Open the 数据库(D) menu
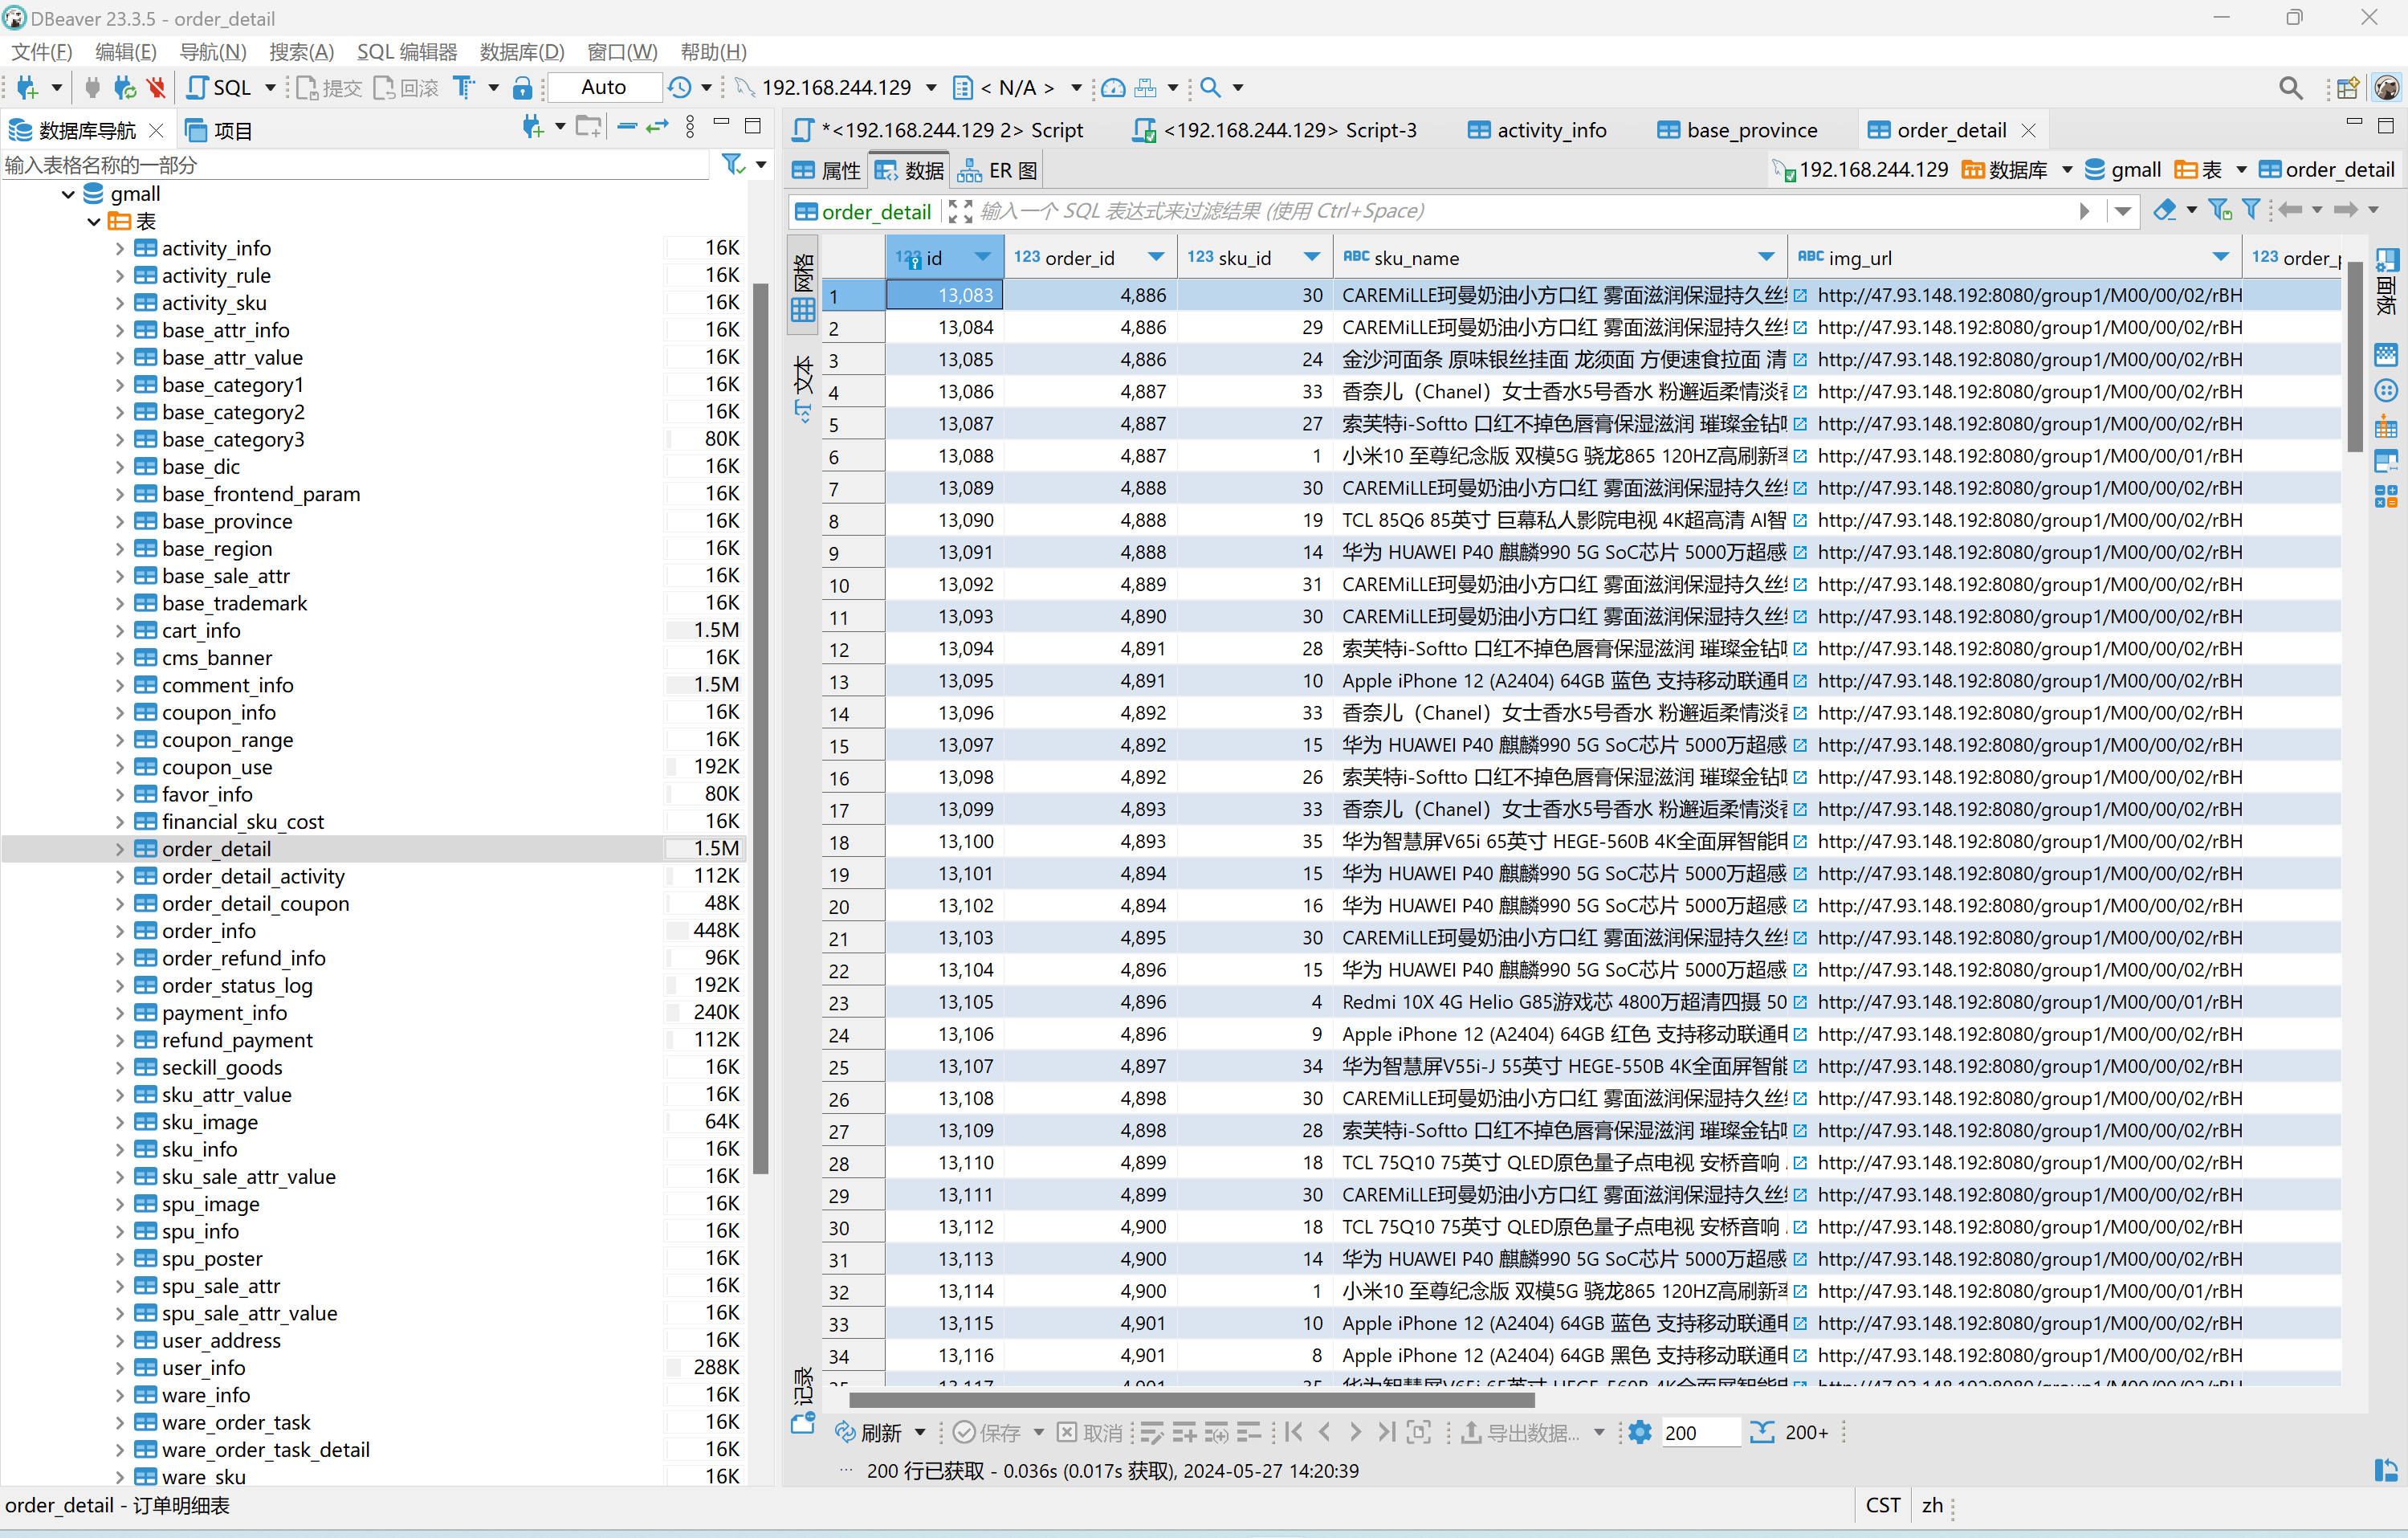2408x1538 pixels. pos(521,52)
